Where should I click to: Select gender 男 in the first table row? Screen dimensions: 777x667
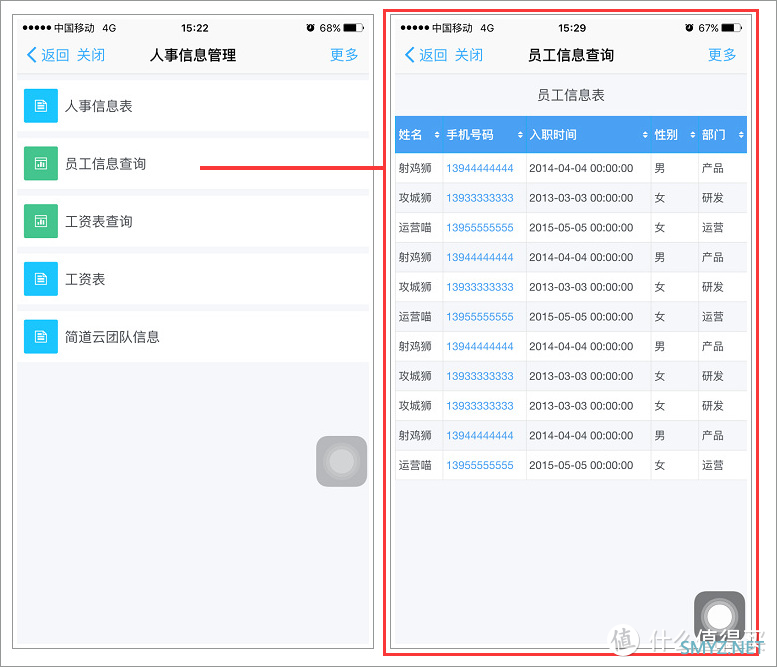[660, 168]
